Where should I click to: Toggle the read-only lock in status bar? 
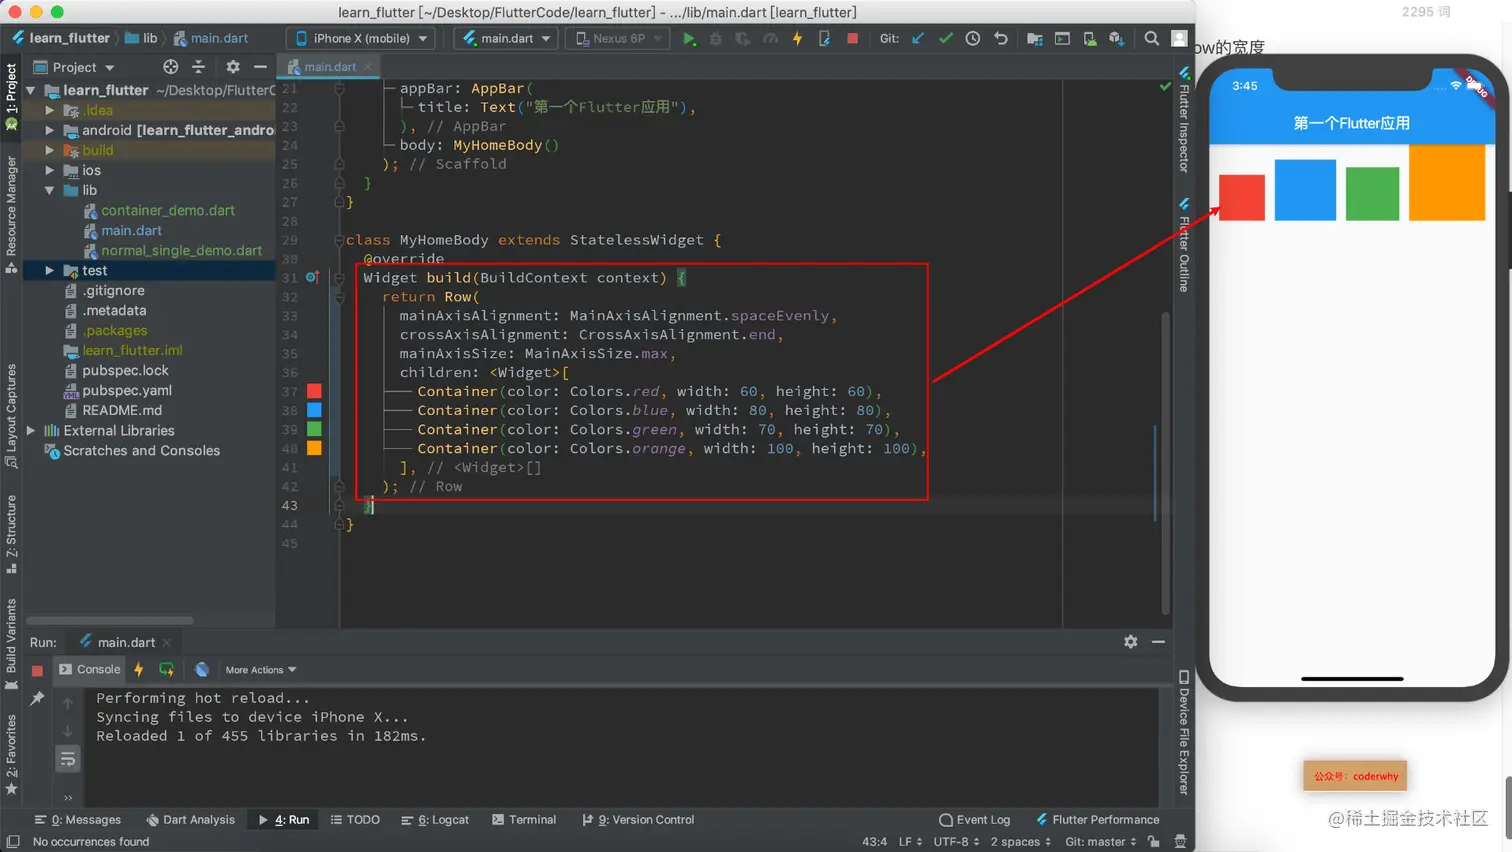[1154, 842]
